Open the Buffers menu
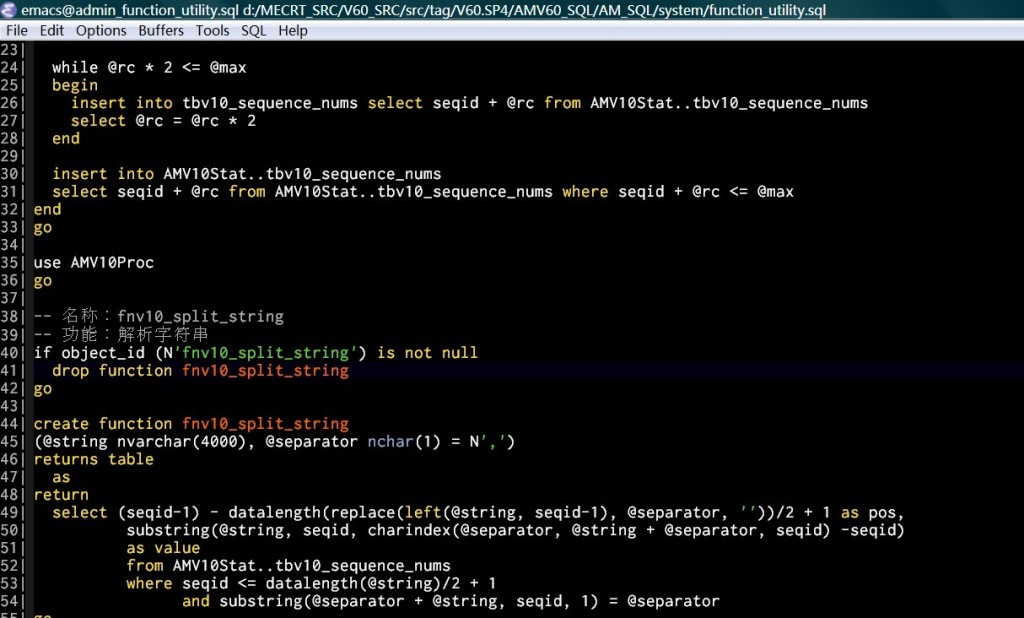This screenshot has width=1024, height=618. (x=160, y=30)
